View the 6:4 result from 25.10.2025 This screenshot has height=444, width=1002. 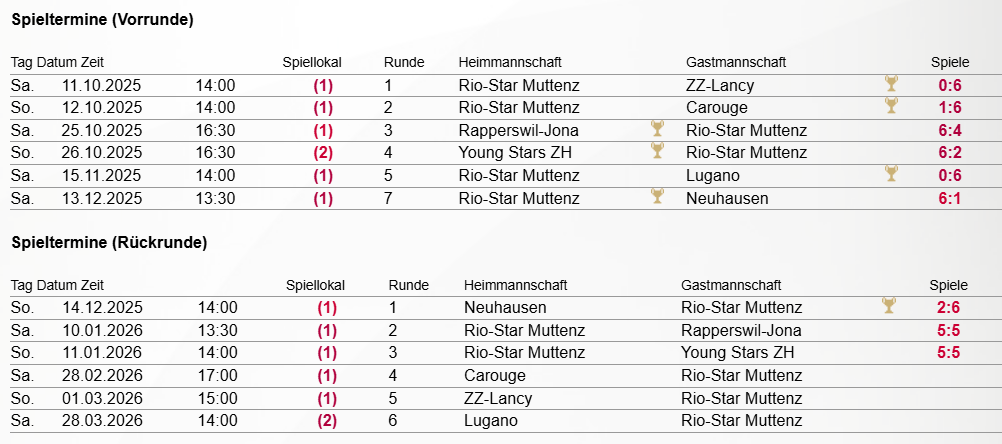[x=948, y=130]
